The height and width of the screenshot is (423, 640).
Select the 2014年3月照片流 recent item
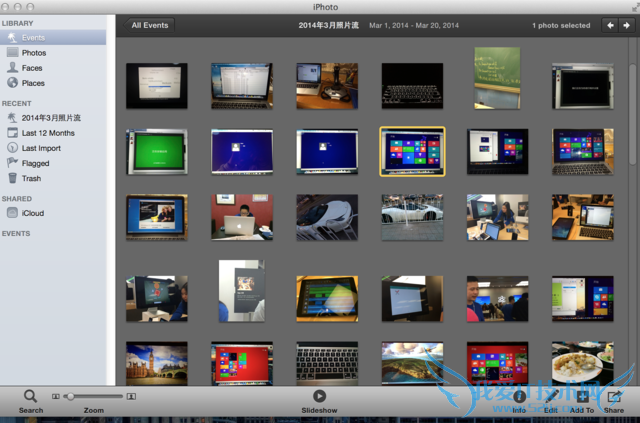pos(50,118)
